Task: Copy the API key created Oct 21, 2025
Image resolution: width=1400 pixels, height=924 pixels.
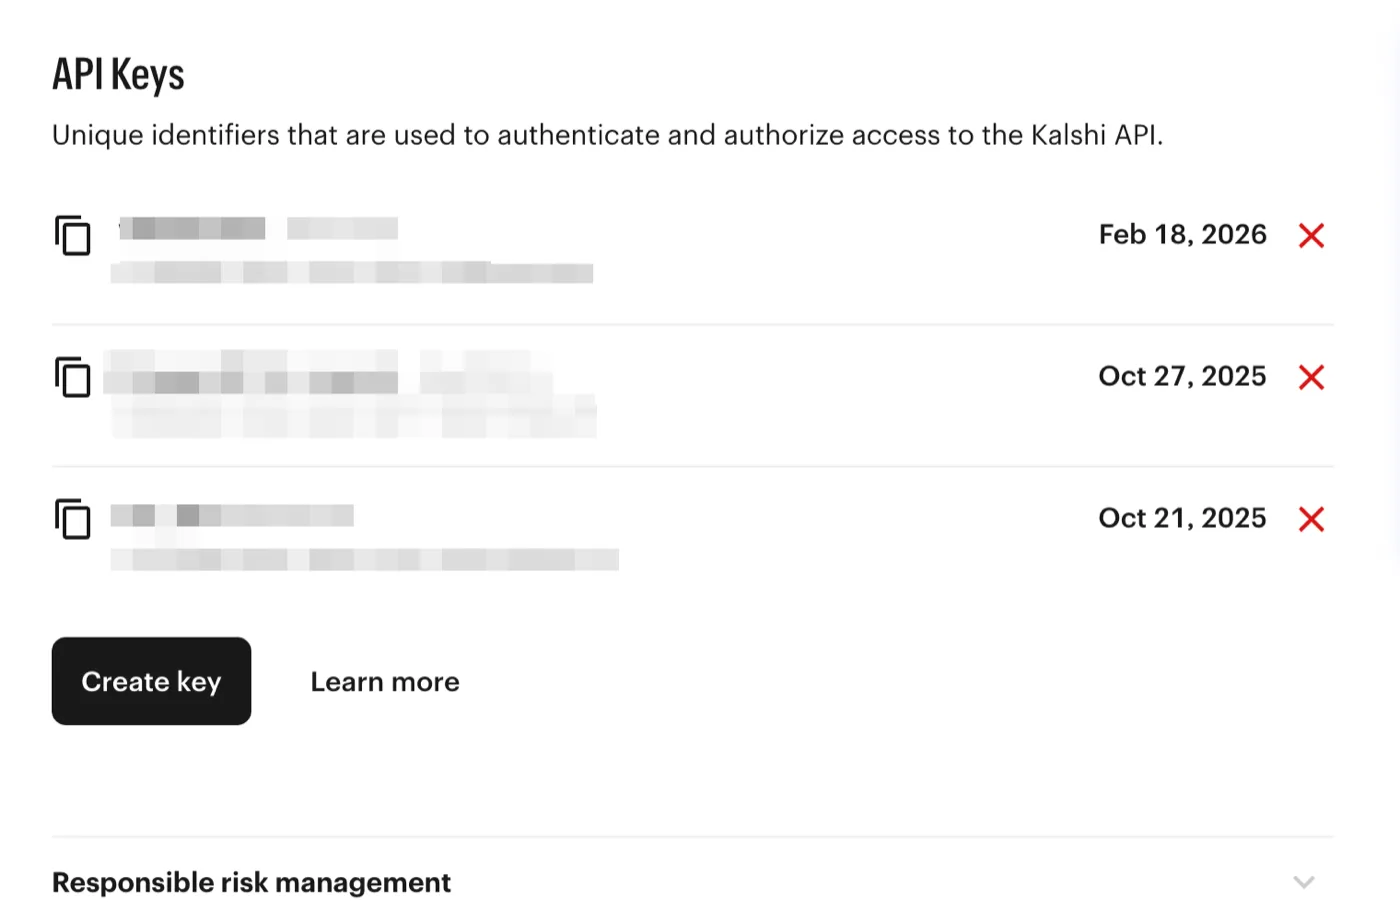Action: pyautogui.click(x=73, y=519)
